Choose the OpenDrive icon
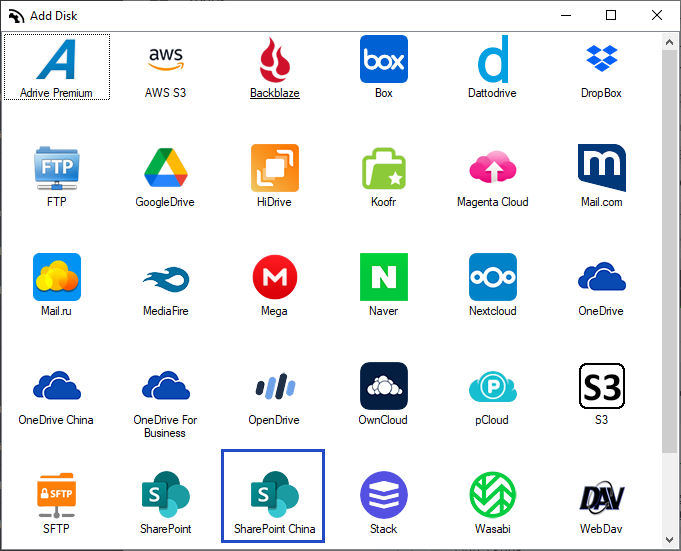Viewport: 681px width, 551px height. point(275,386)
